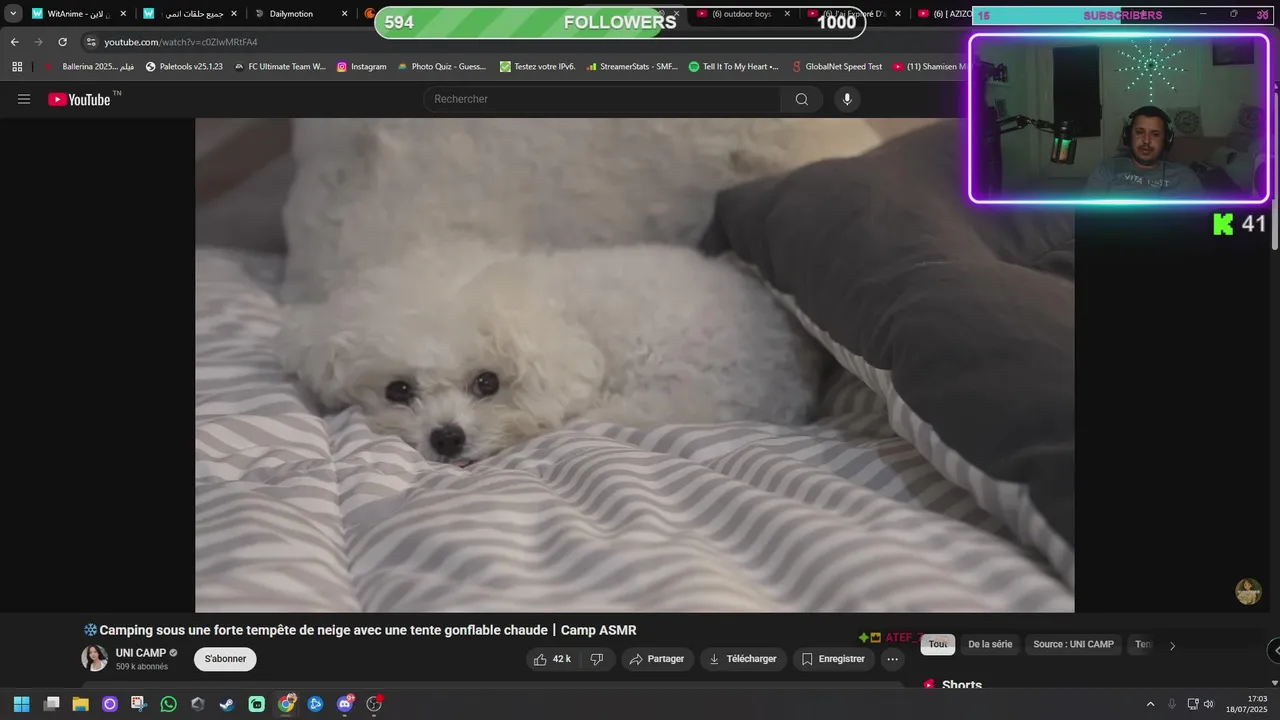Open Tell It To My Heart bookmark

(733, 67)
